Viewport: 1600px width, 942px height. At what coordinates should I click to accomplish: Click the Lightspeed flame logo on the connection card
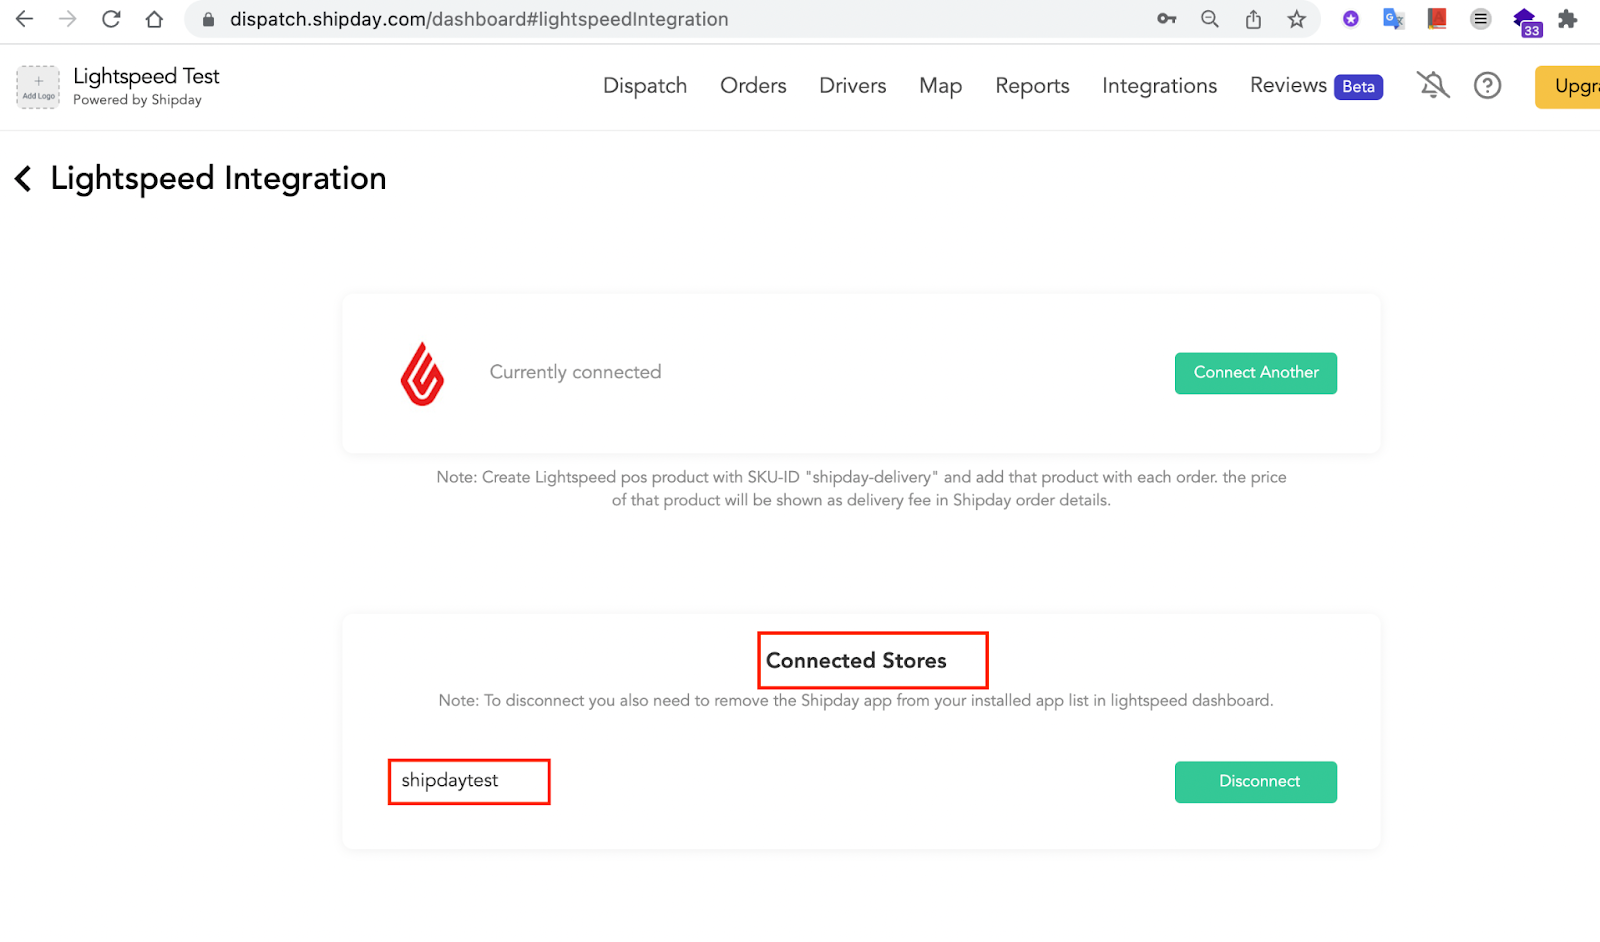(x=421, y=373)
